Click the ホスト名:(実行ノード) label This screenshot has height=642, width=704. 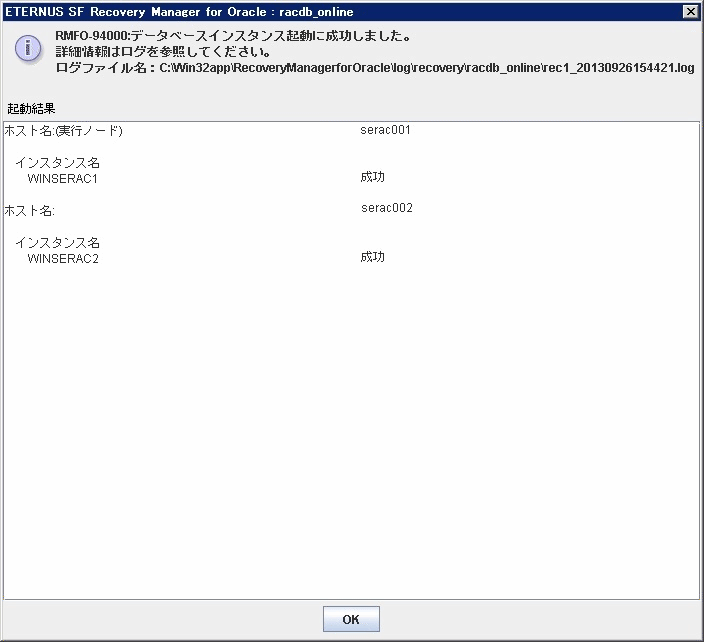pos(63,131)
